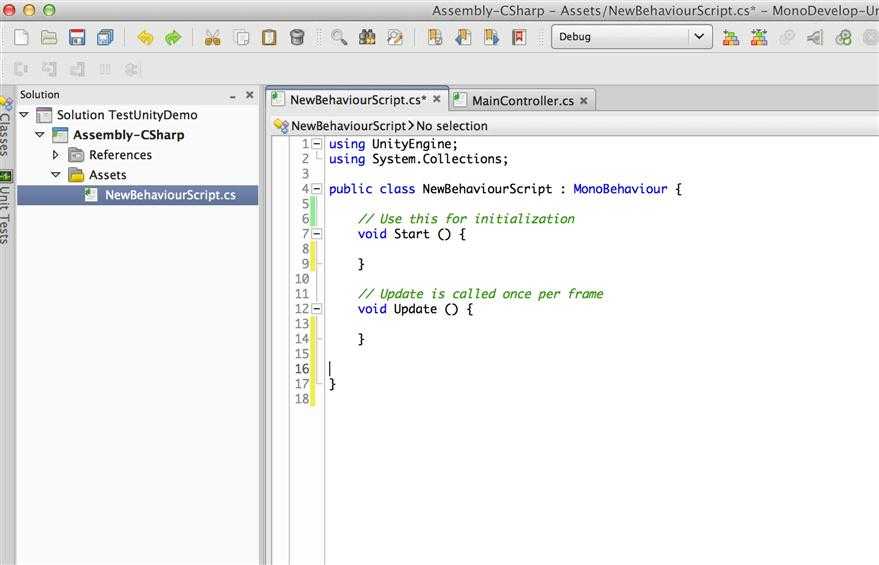Click the second greyed-out debug step icon

(49, 69)
